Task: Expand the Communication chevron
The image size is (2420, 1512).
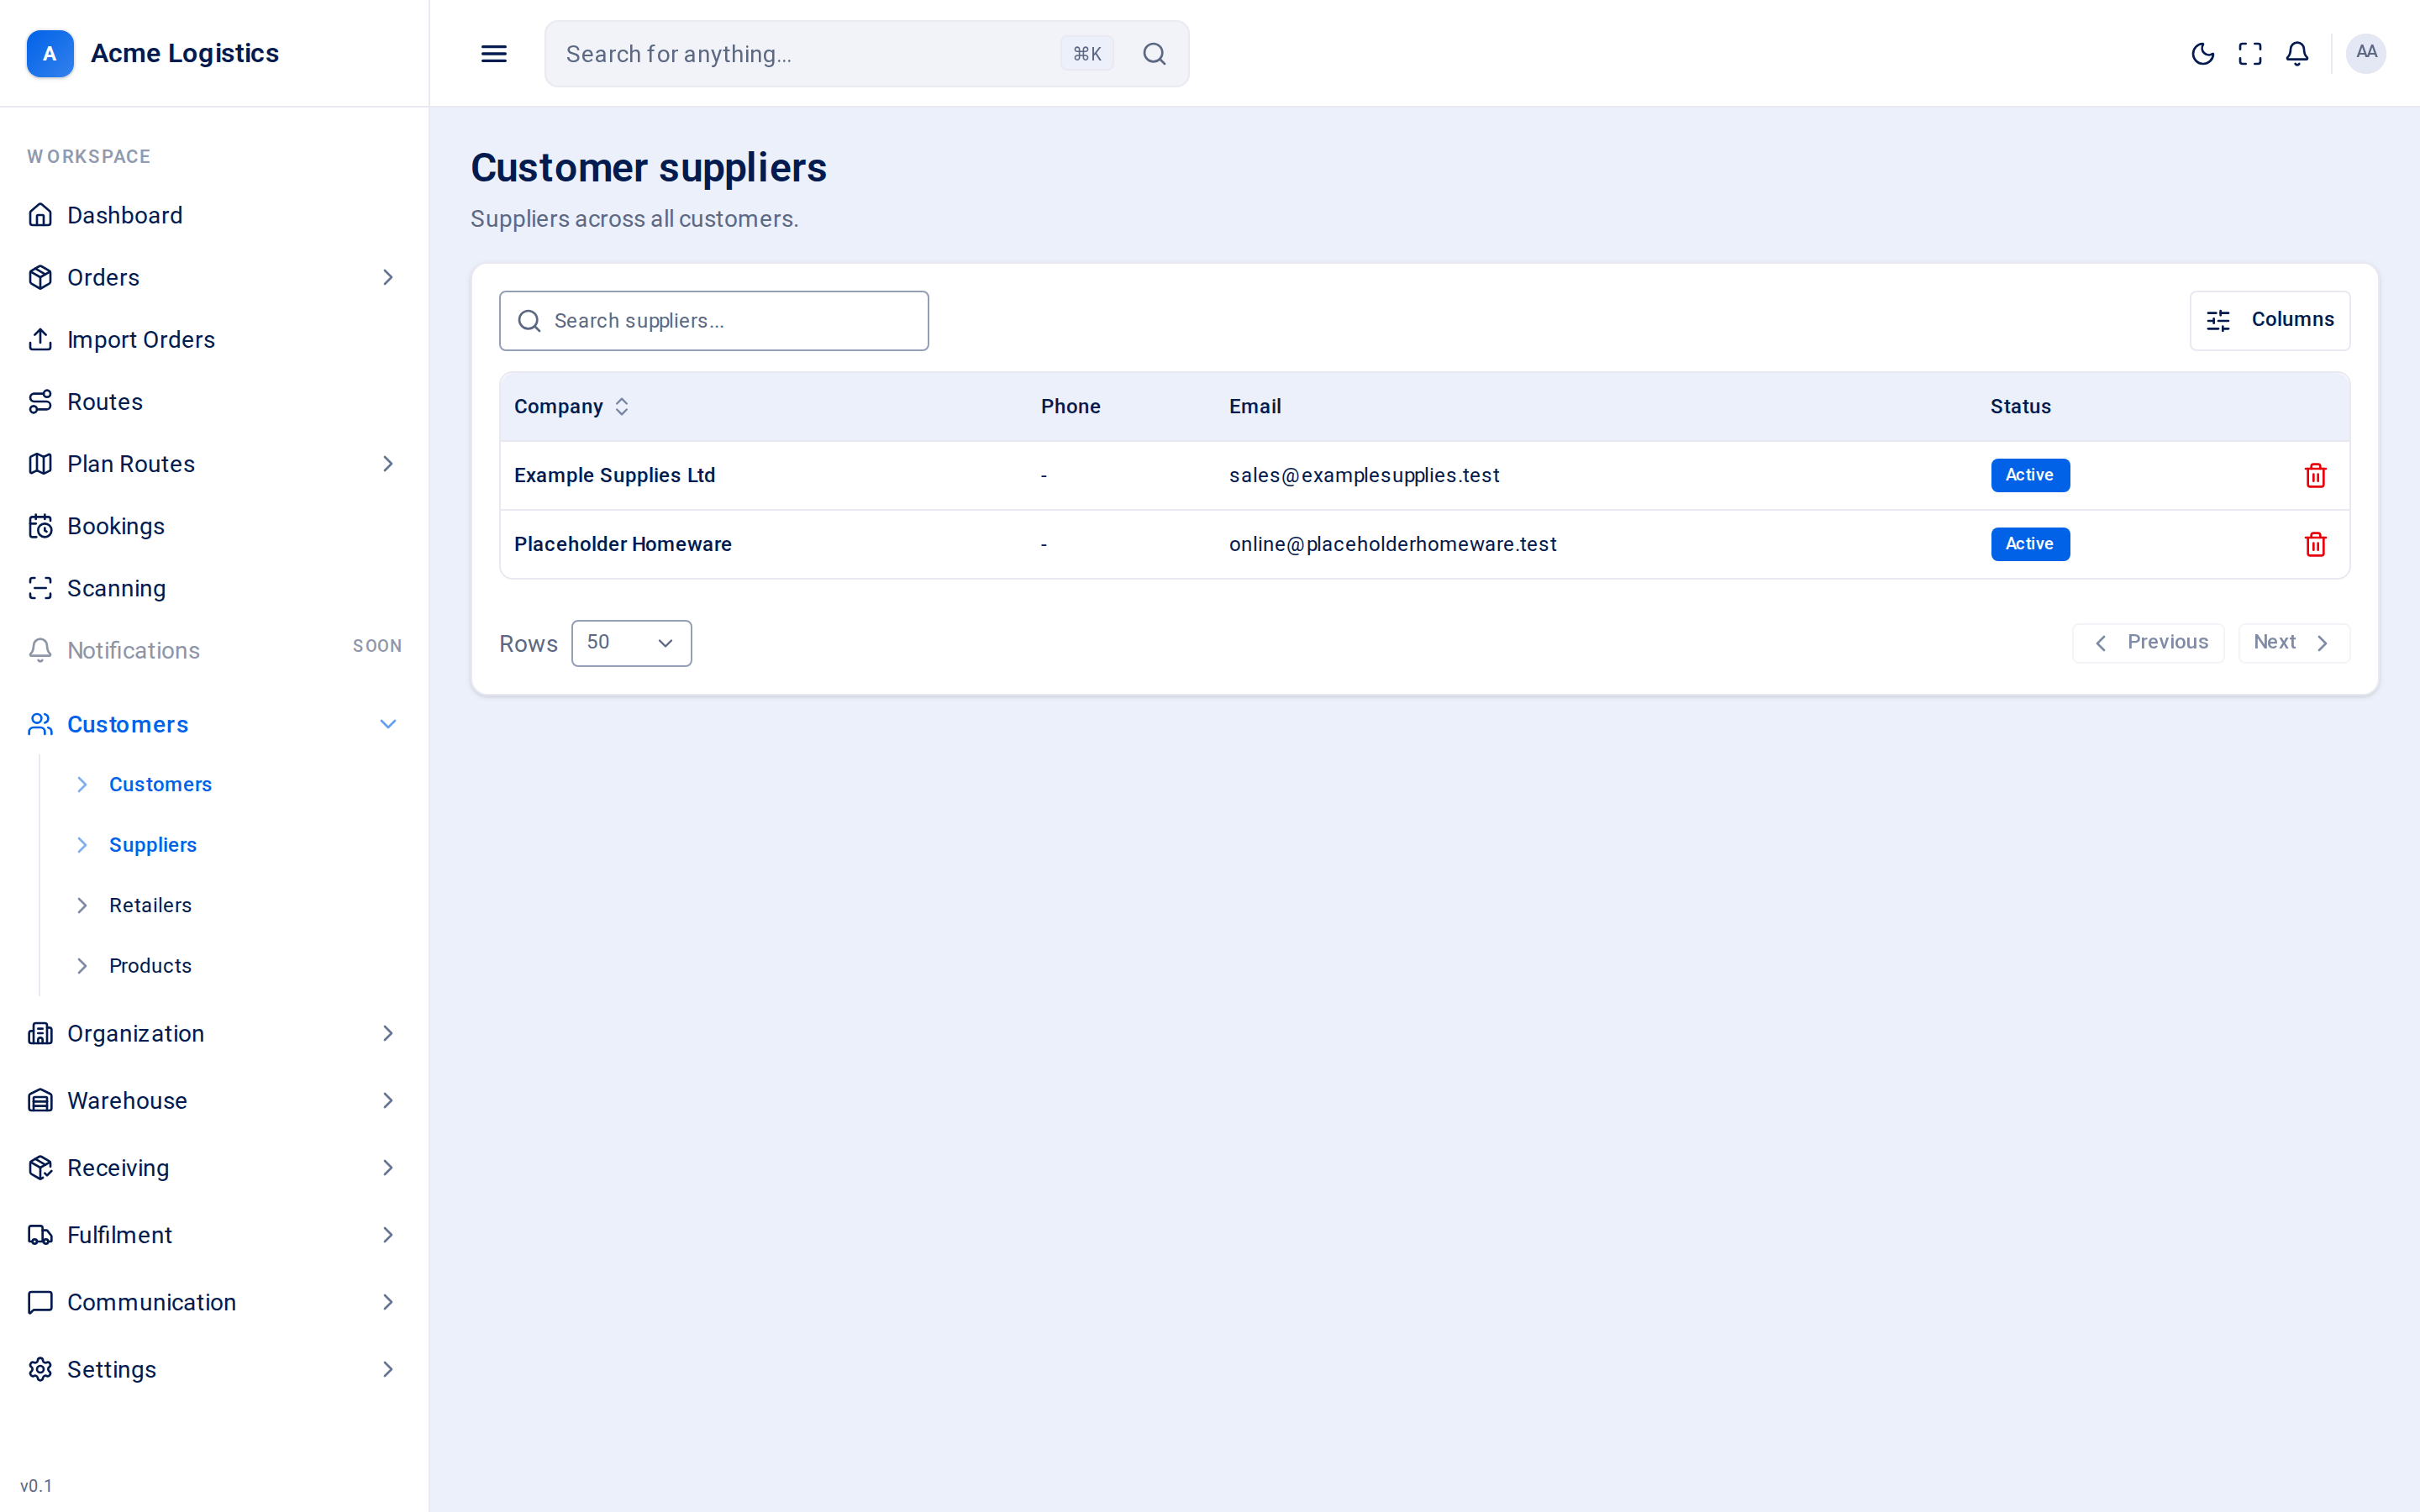Action: [388, 1302]
